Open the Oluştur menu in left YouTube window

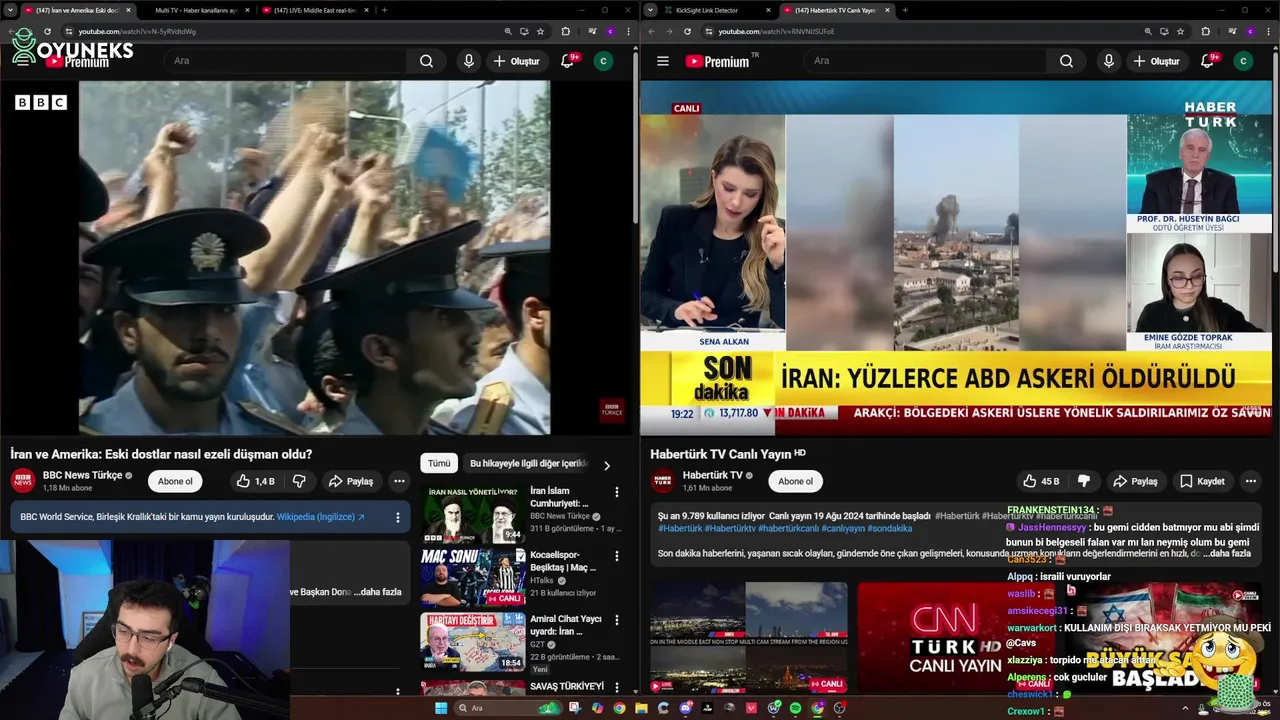coord(516,61)
